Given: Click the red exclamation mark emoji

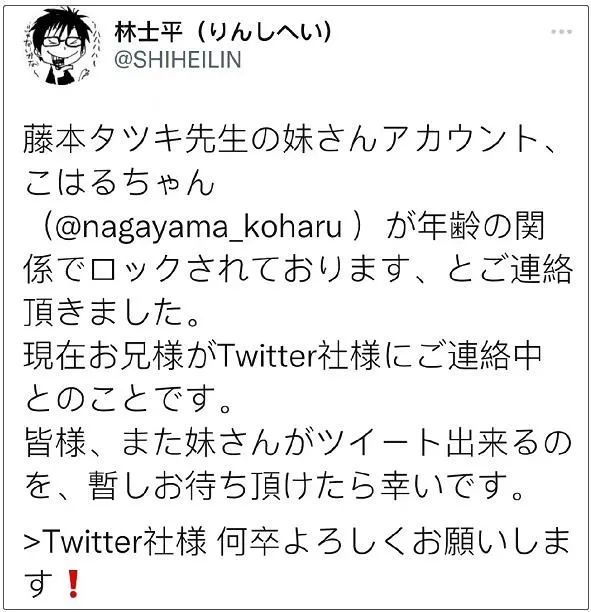Looking at the screenshot, I should click(x=73, y=584).
